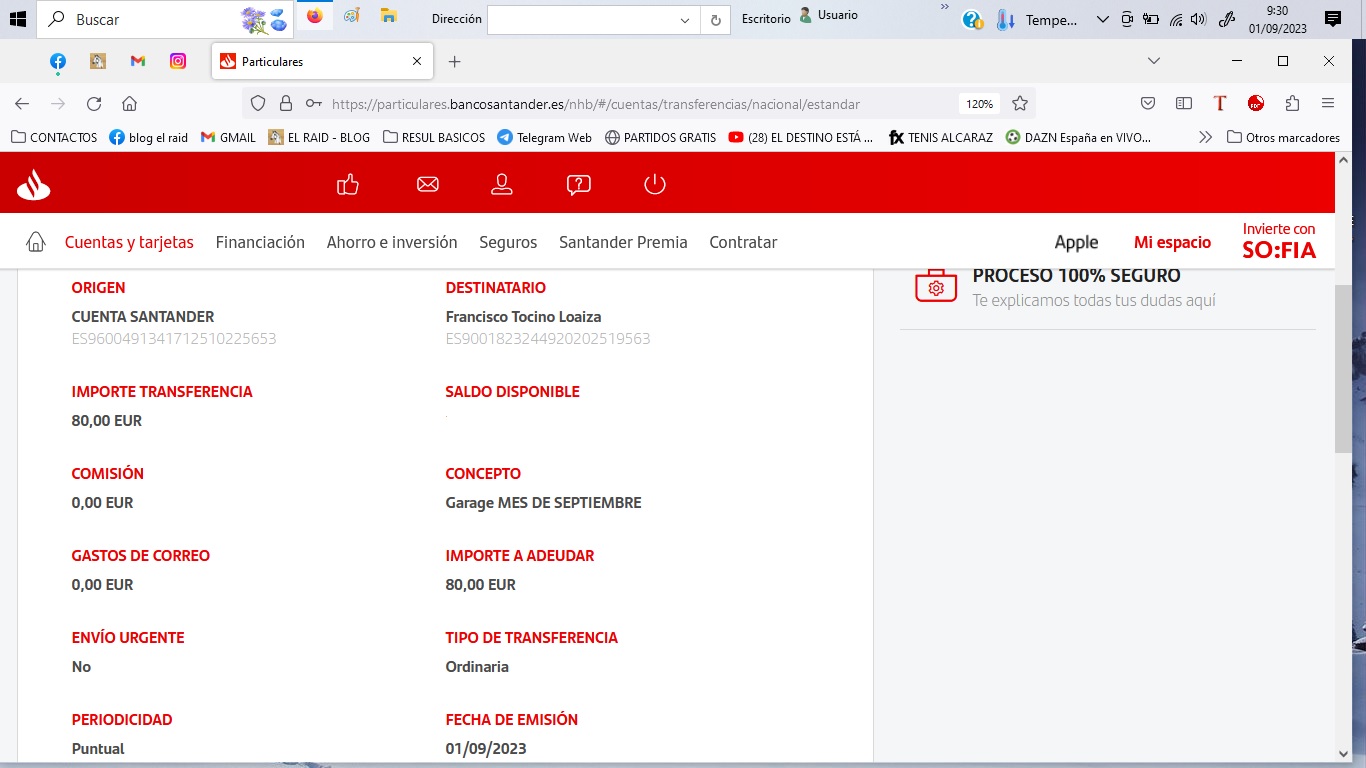Bookmark this page with the star icon

pyautogui.click(x=1020, y=103)
